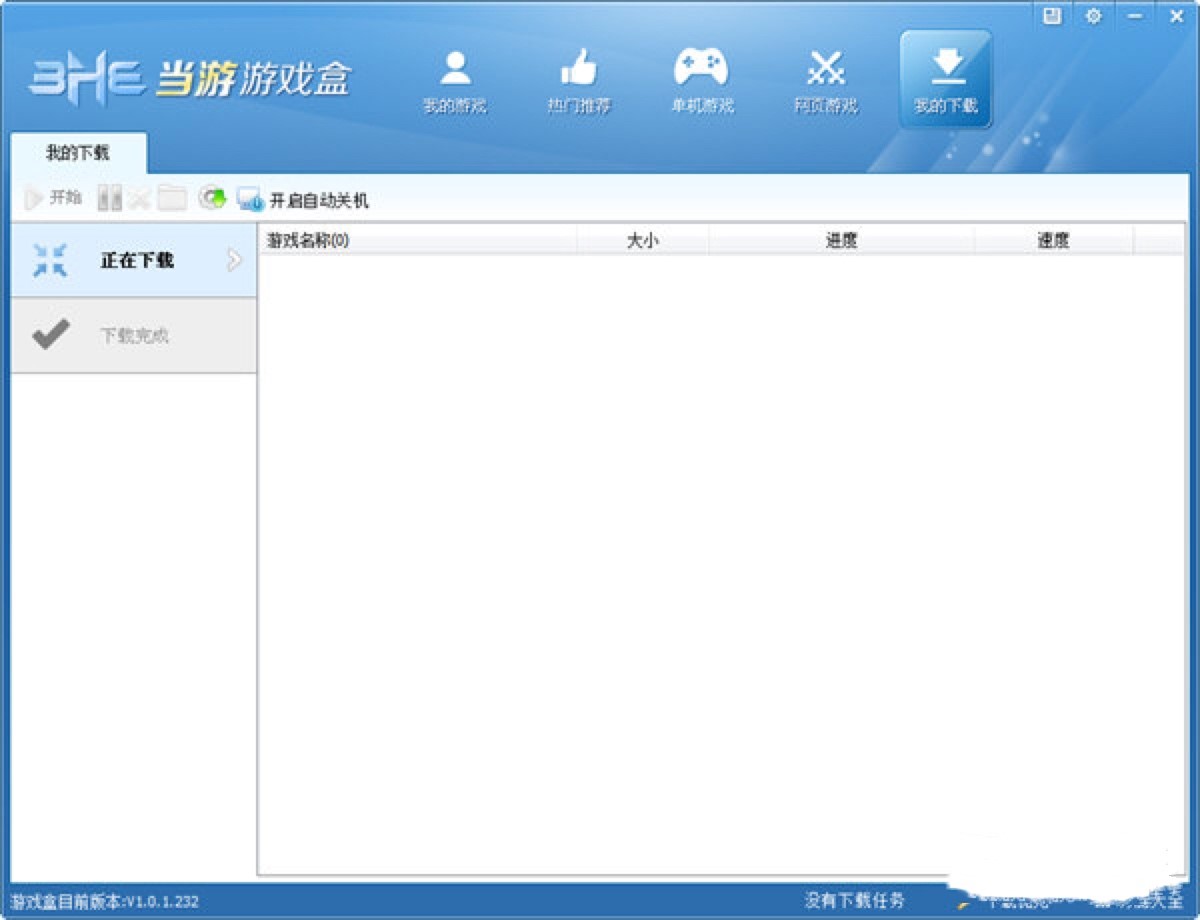Close the 当游游戏盒 window
The width and height of the screenshot is (1200, 920).
coord(1176,16)
